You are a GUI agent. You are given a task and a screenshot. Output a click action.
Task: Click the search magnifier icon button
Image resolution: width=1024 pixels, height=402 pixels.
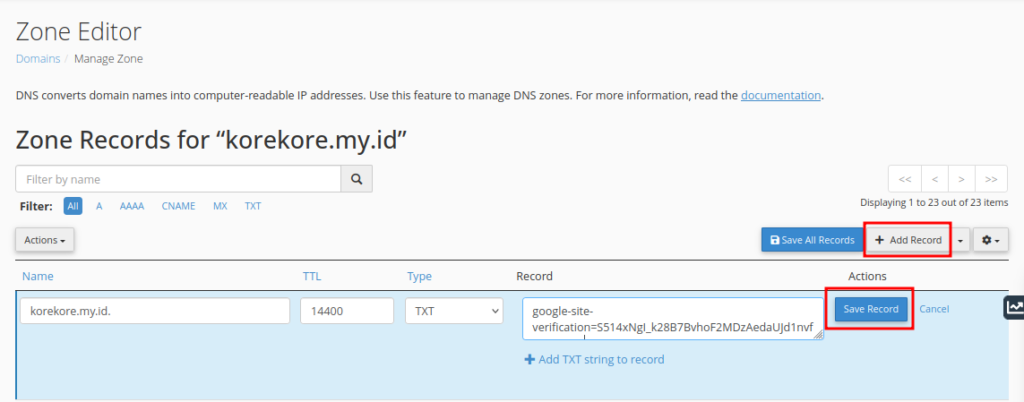pos(357,179)
